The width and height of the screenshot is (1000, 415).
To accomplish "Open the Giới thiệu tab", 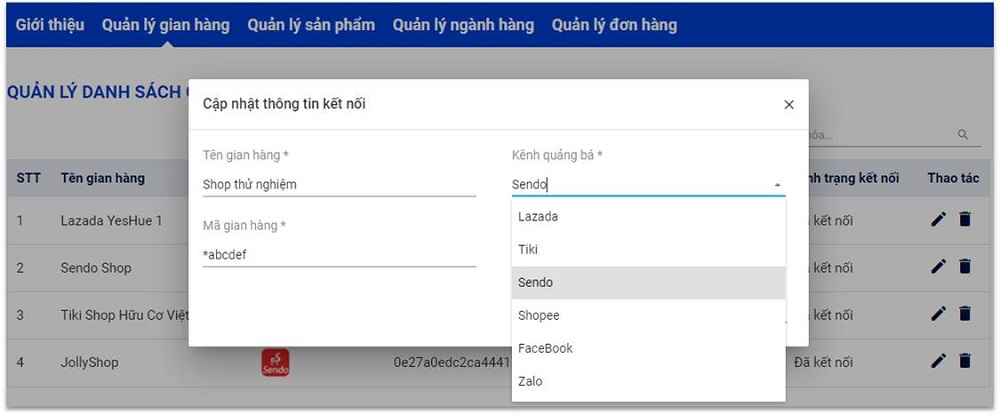I will (50, 25).
